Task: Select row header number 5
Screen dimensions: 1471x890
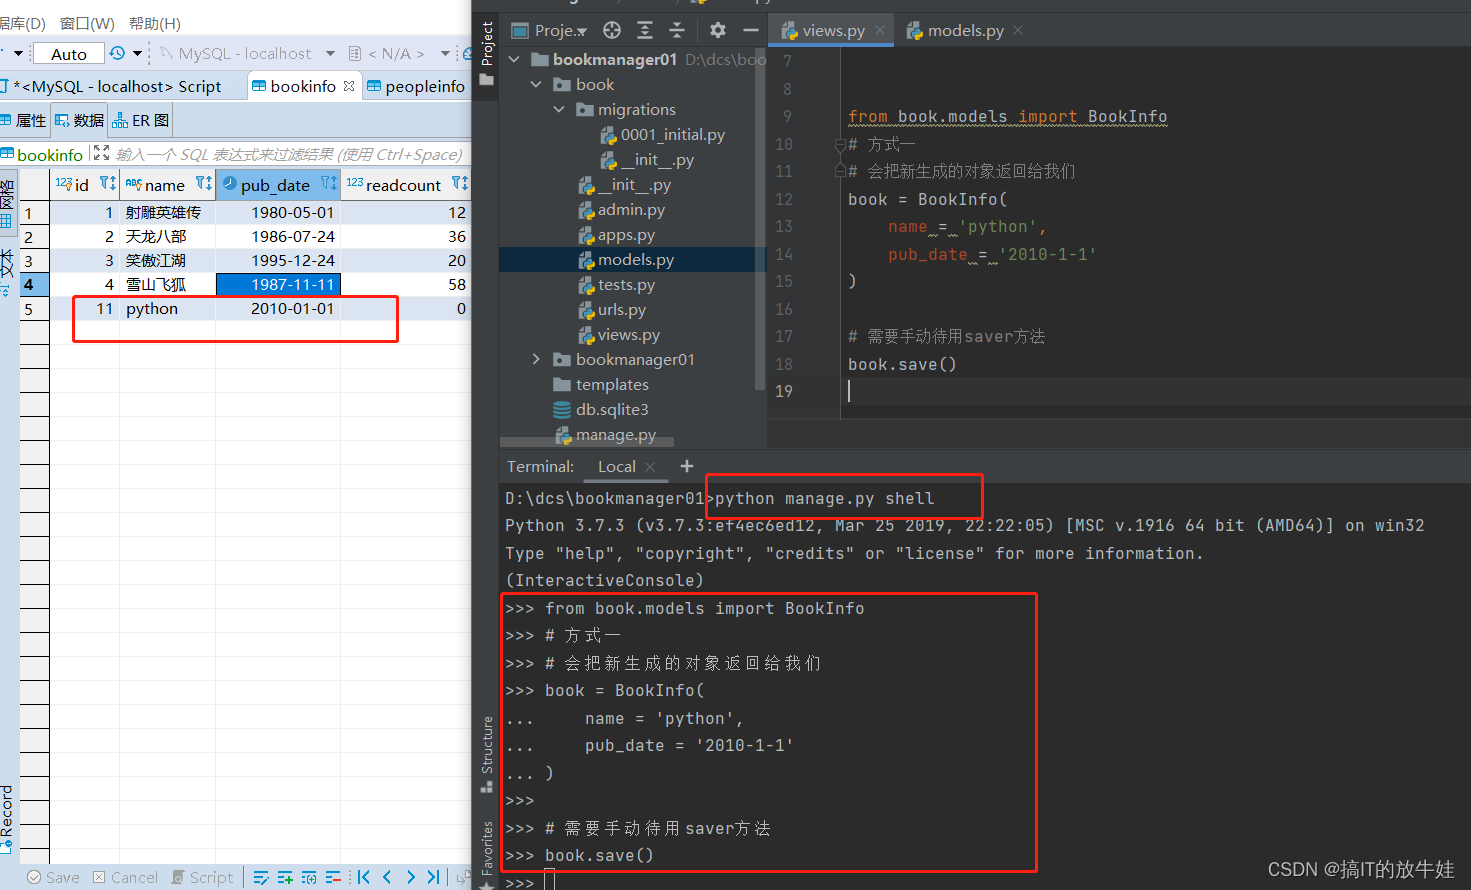Action: point(34,309)
